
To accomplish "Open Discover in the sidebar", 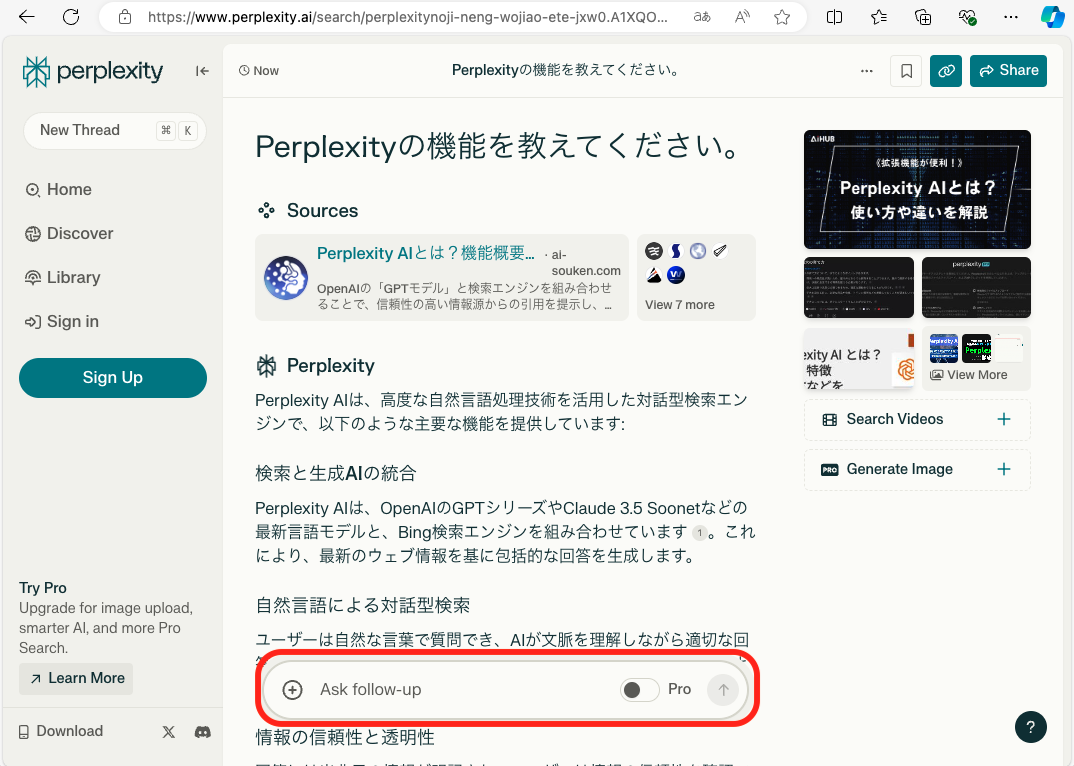I will coord(69,234).
